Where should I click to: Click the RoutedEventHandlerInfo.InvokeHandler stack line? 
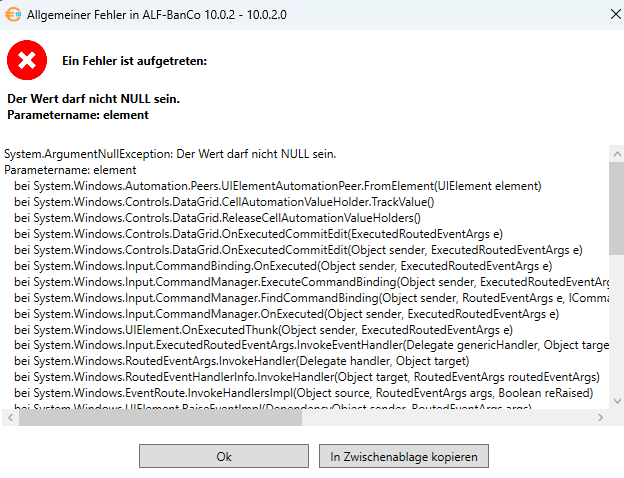tap(307, 377)
